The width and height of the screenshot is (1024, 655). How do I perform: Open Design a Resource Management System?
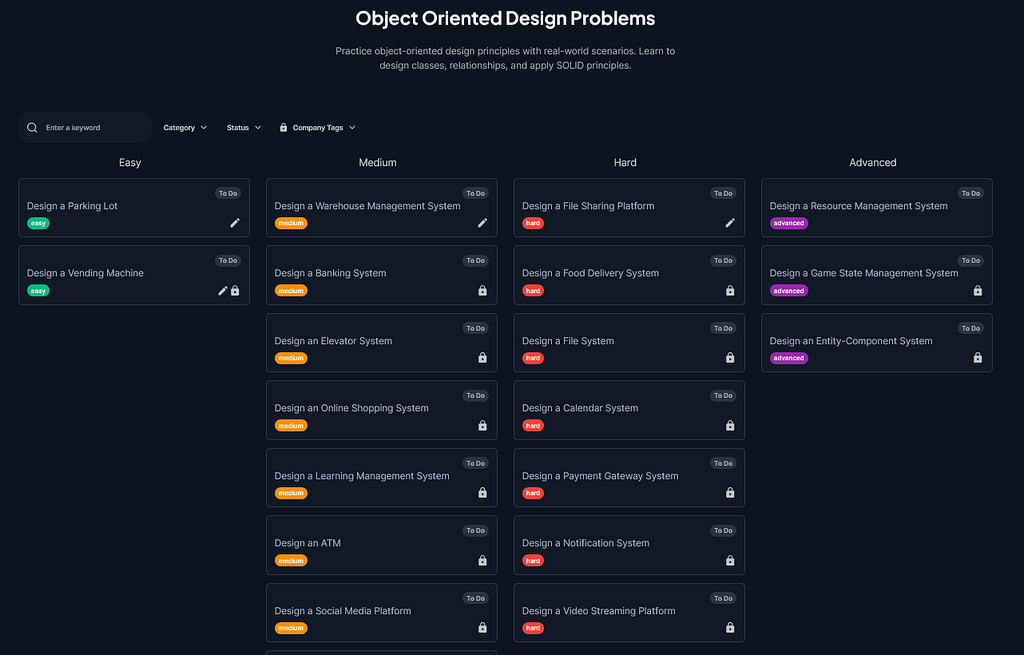pos(876,208)
